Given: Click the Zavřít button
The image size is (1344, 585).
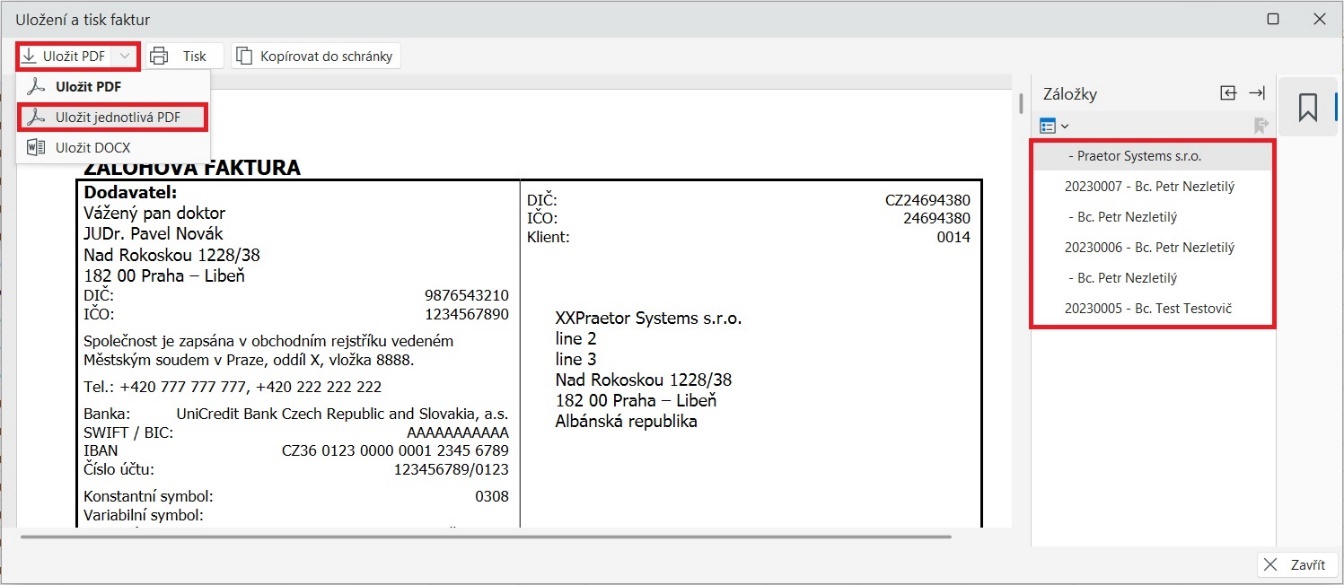Looking at the screenshot, I should (1299, 563).
